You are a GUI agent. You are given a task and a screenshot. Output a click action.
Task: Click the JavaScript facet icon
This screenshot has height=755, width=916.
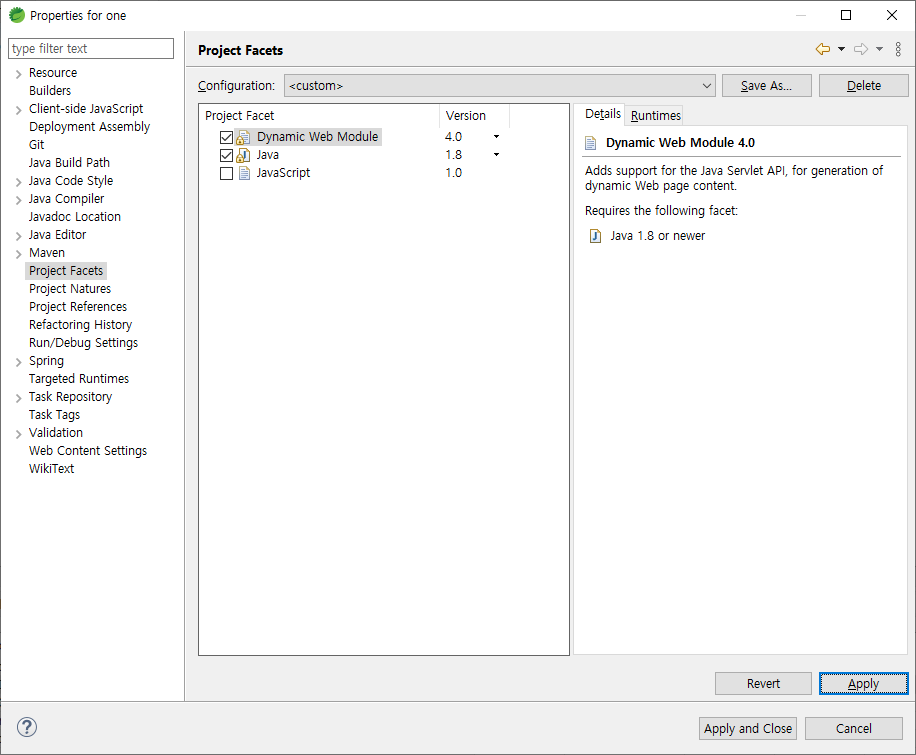click(245, 174)
